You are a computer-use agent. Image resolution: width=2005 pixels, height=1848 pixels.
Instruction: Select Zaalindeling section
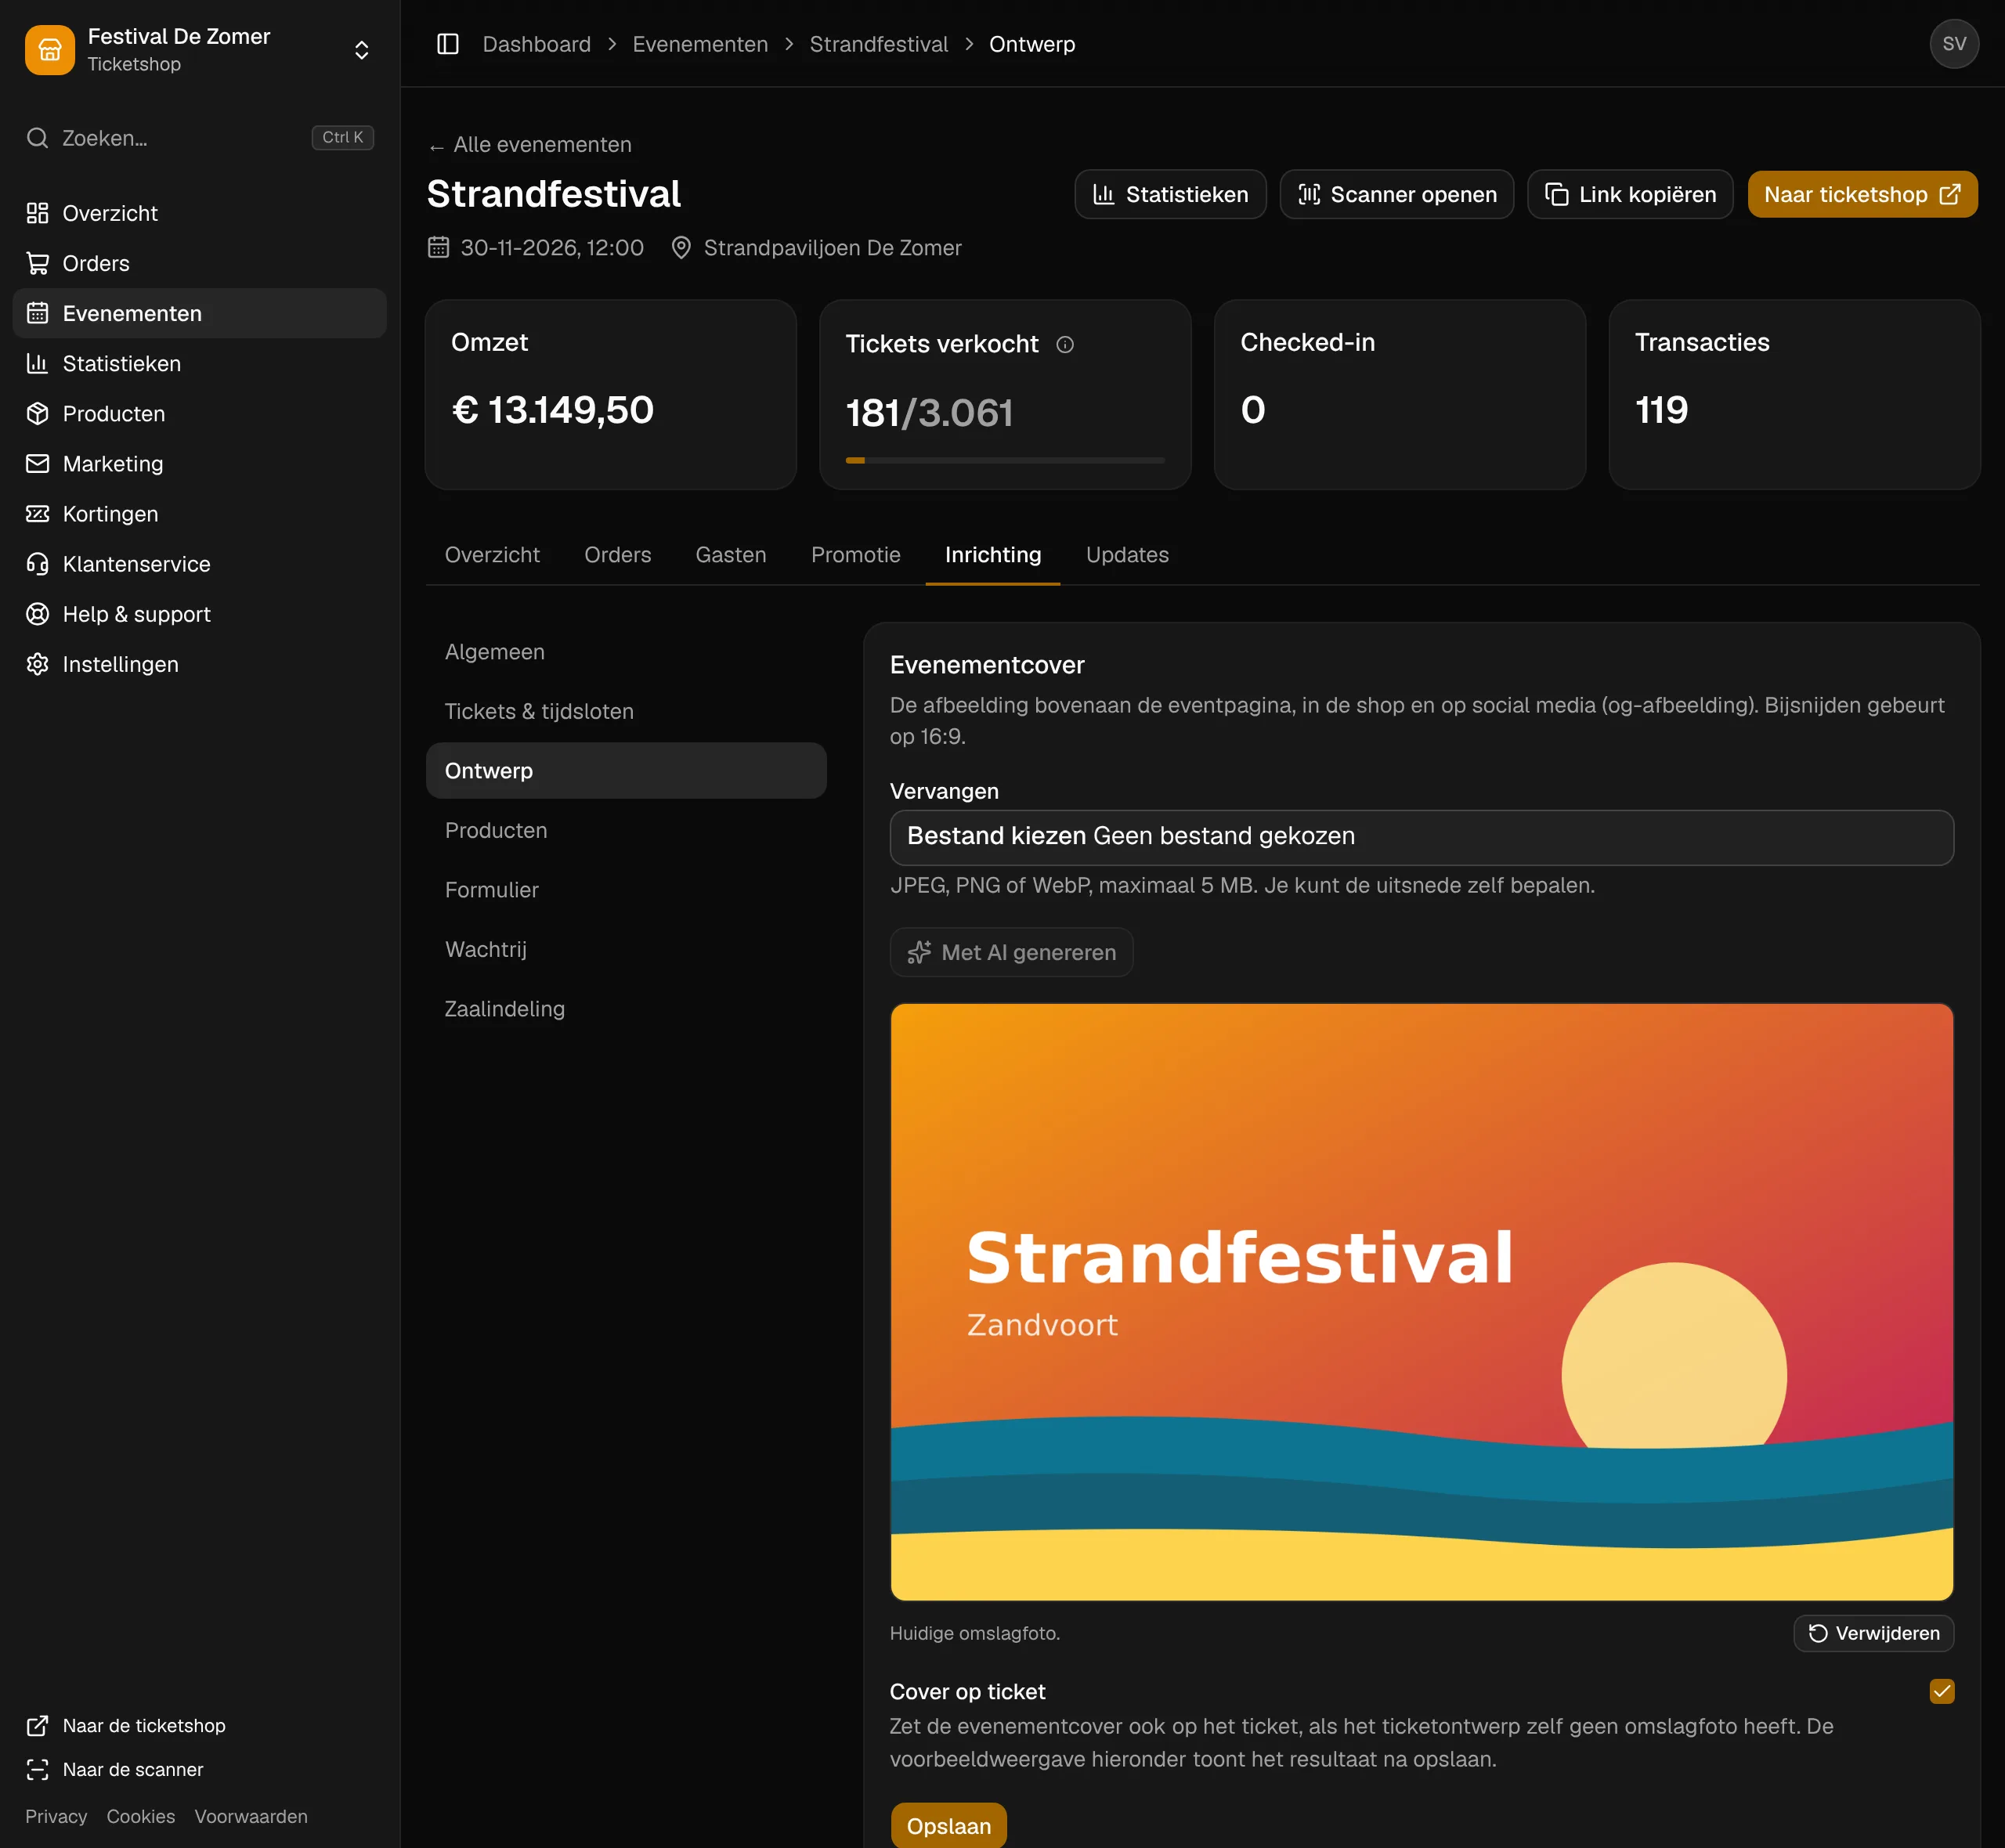[x=626, y=1009]
